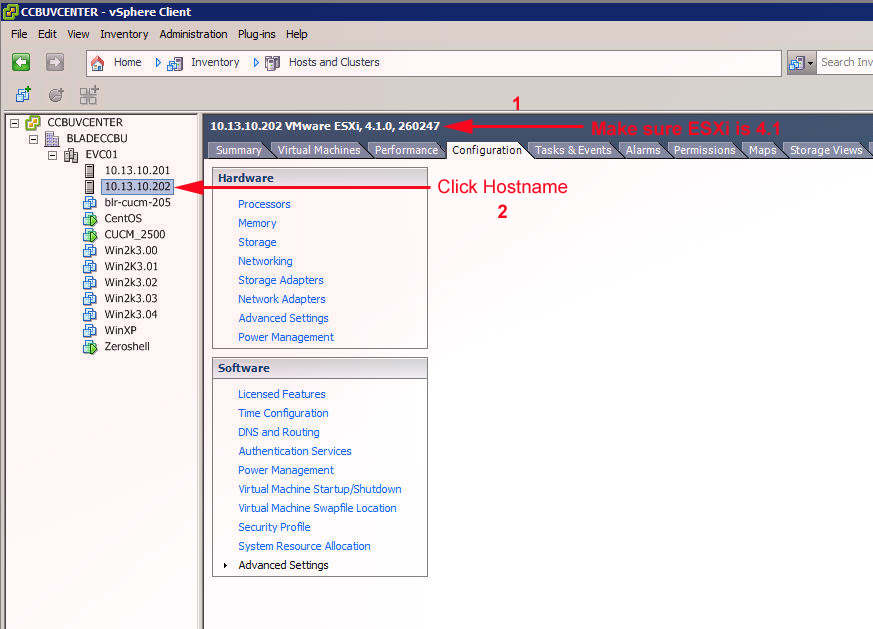Open the Administration menu
This screenshot has width=873, height=629.
coord(193,34)
